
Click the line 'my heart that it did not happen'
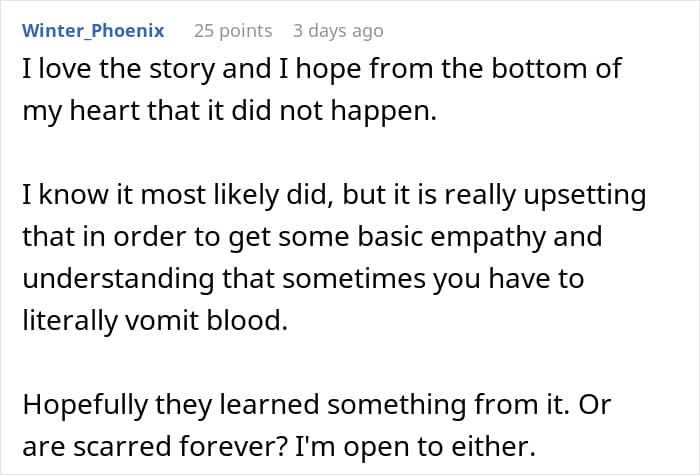230,111
